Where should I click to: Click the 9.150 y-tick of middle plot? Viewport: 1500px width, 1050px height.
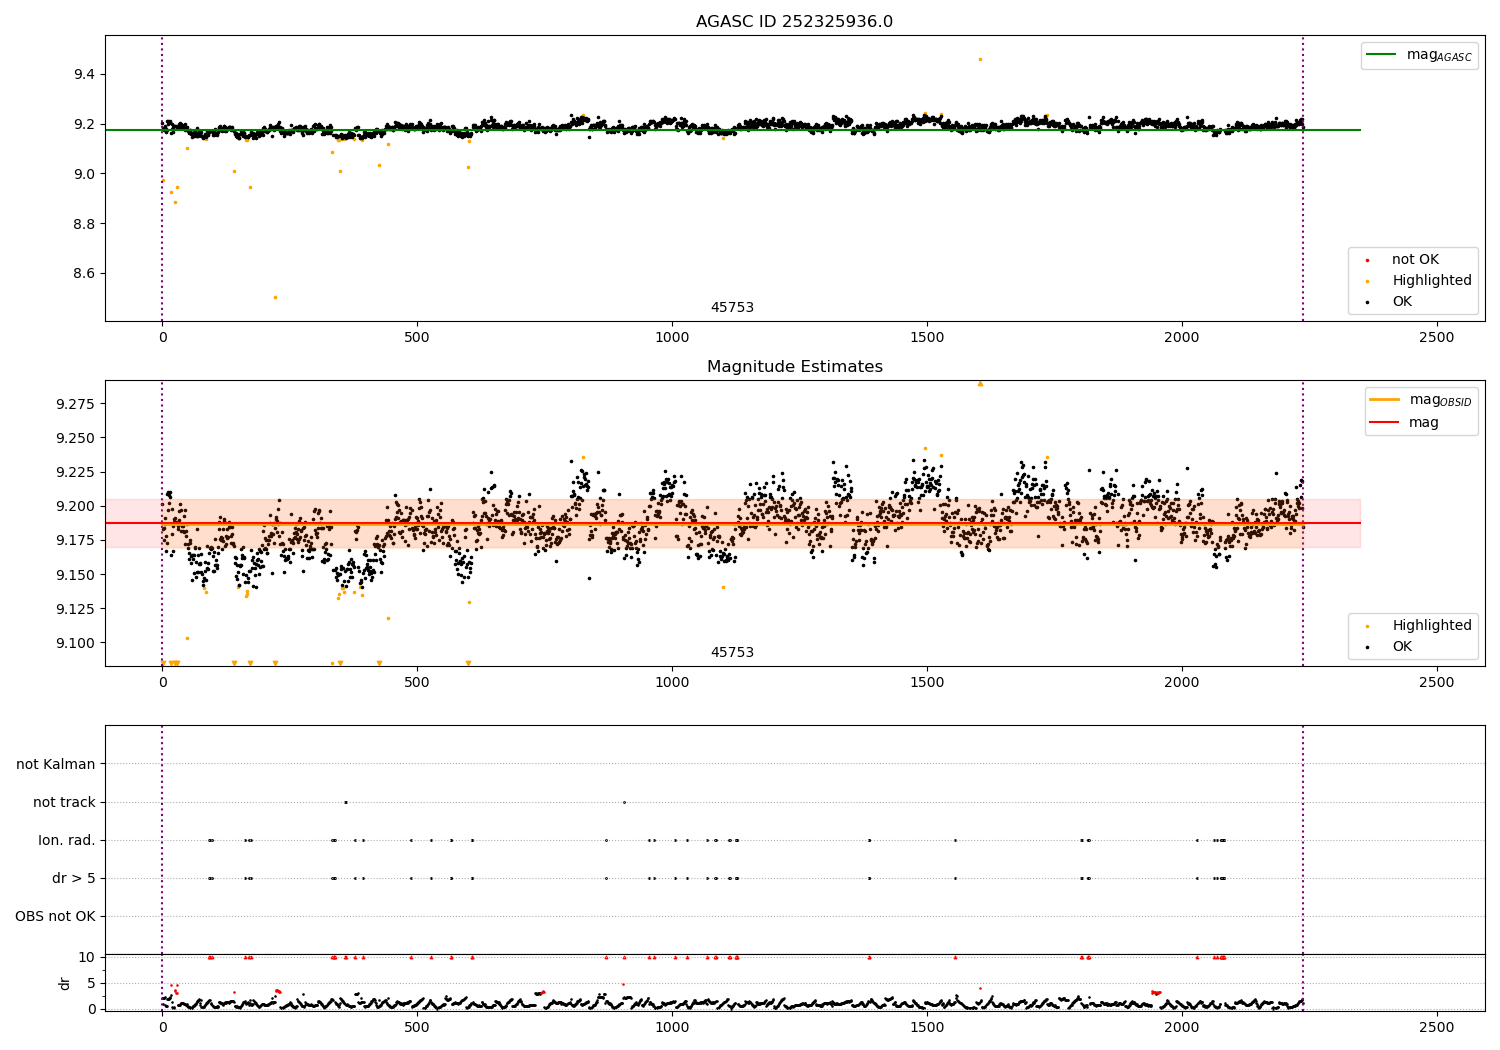pyautogui.click(x=76, y=575)
